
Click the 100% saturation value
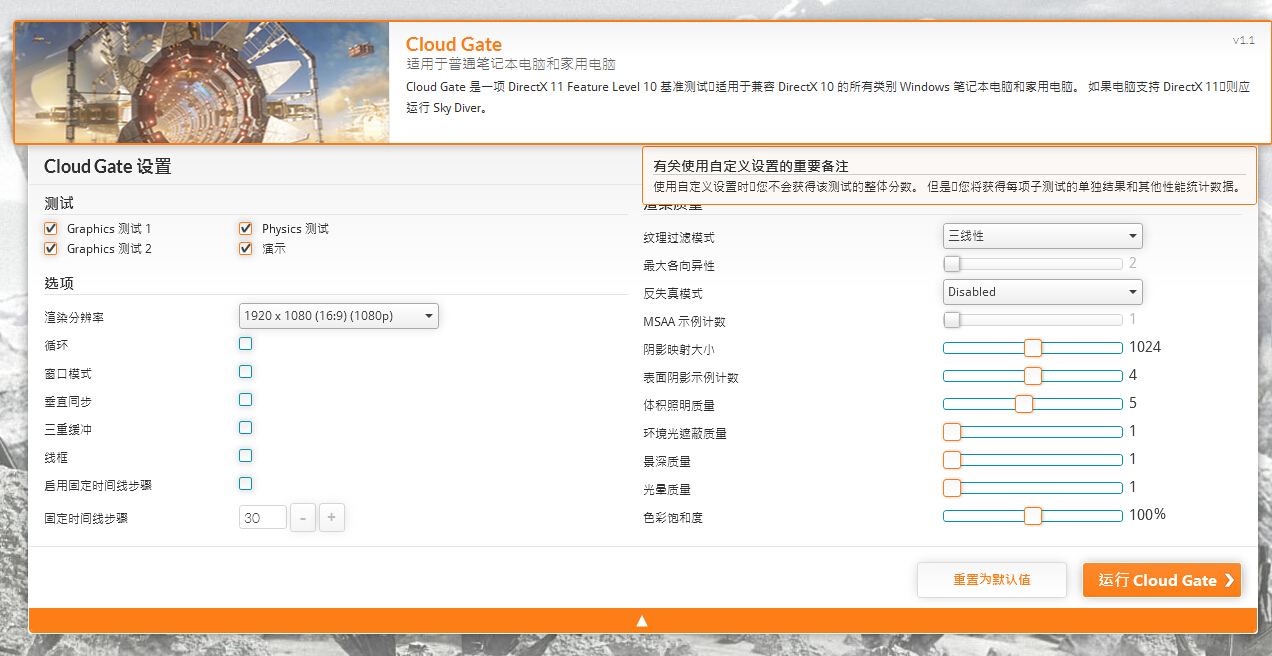coord(1147,515)
